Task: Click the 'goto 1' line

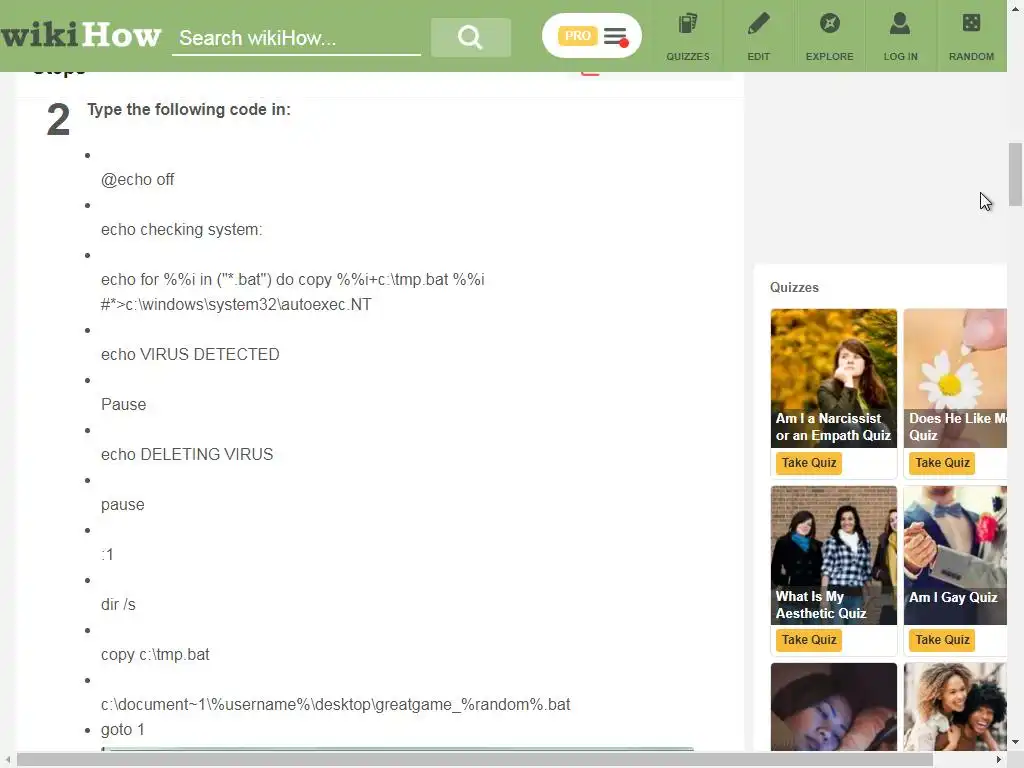Action: pyautogui.click(x=123, y=729)
